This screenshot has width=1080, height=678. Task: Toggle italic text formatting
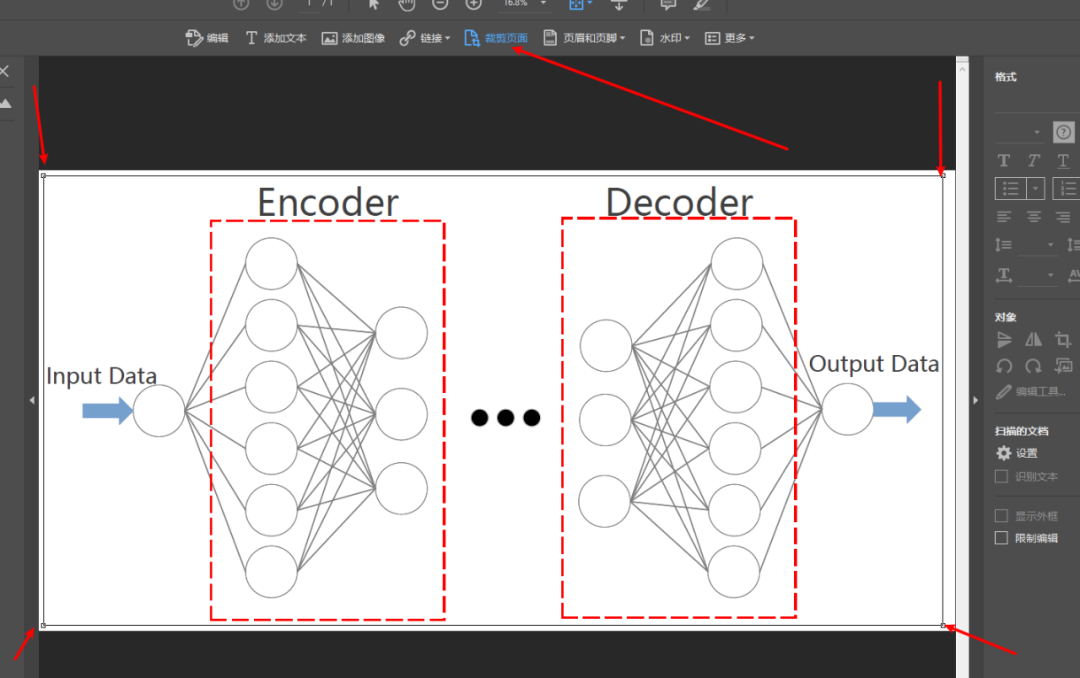(1033, 161)
